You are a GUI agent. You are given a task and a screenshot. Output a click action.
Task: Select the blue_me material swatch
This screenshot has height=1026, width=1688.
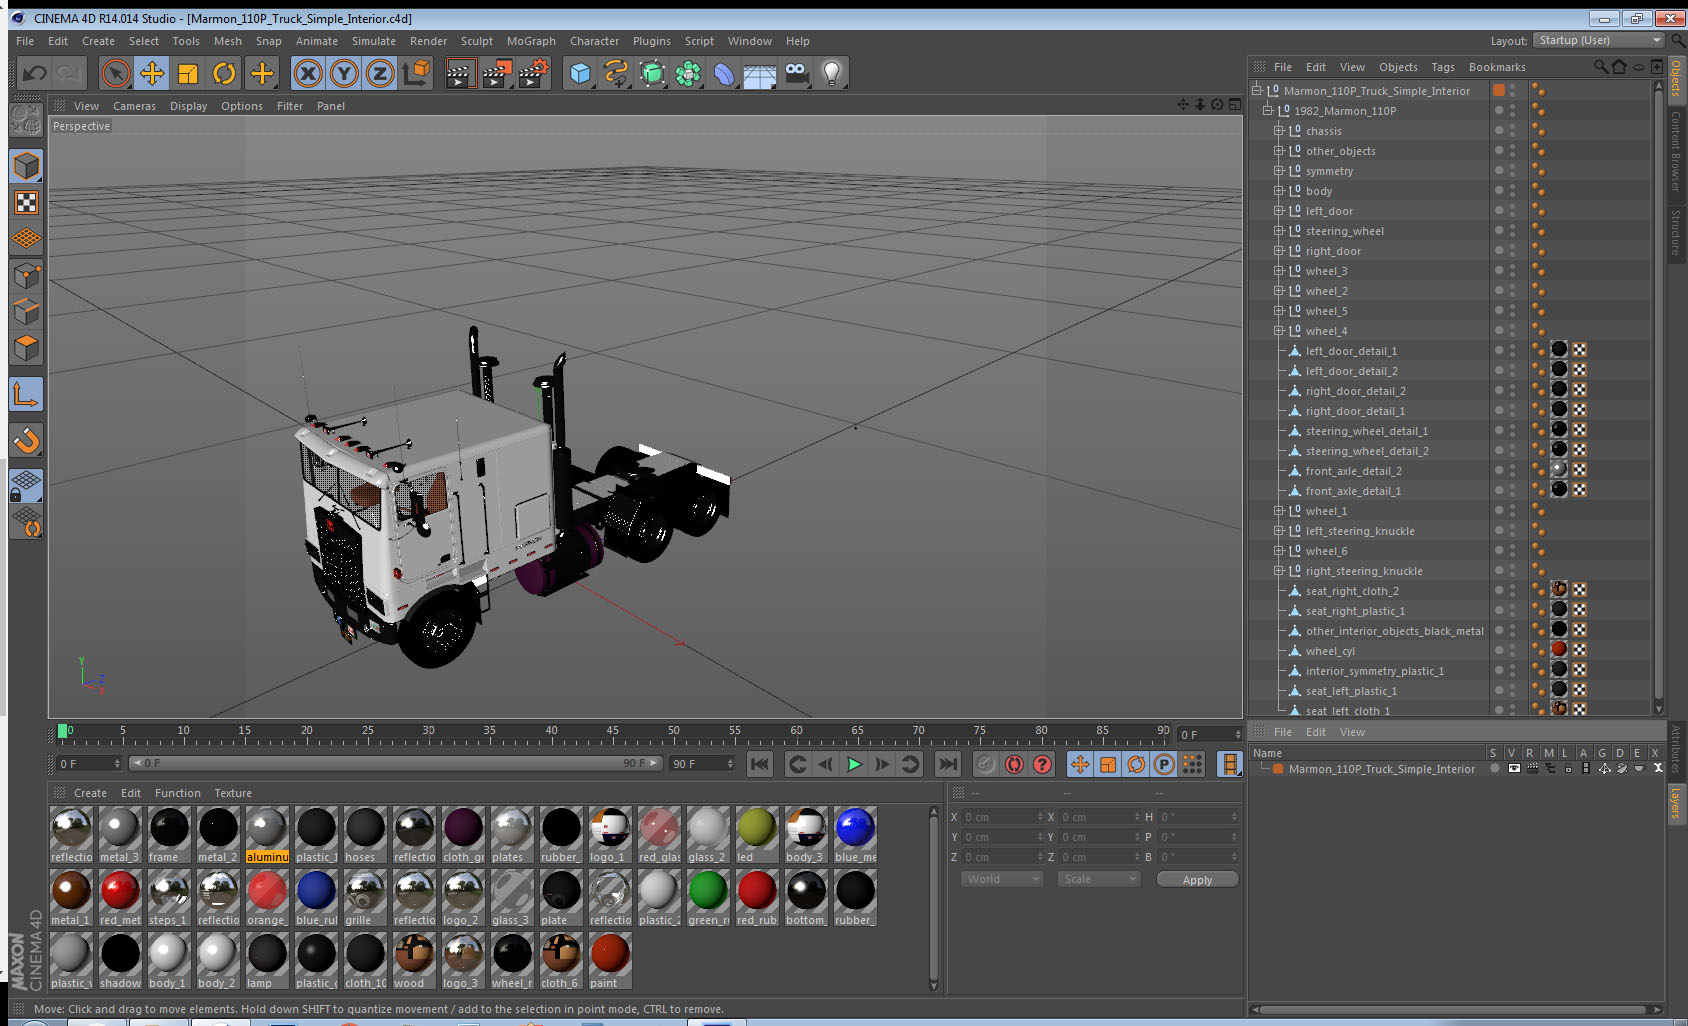point(855,835)
